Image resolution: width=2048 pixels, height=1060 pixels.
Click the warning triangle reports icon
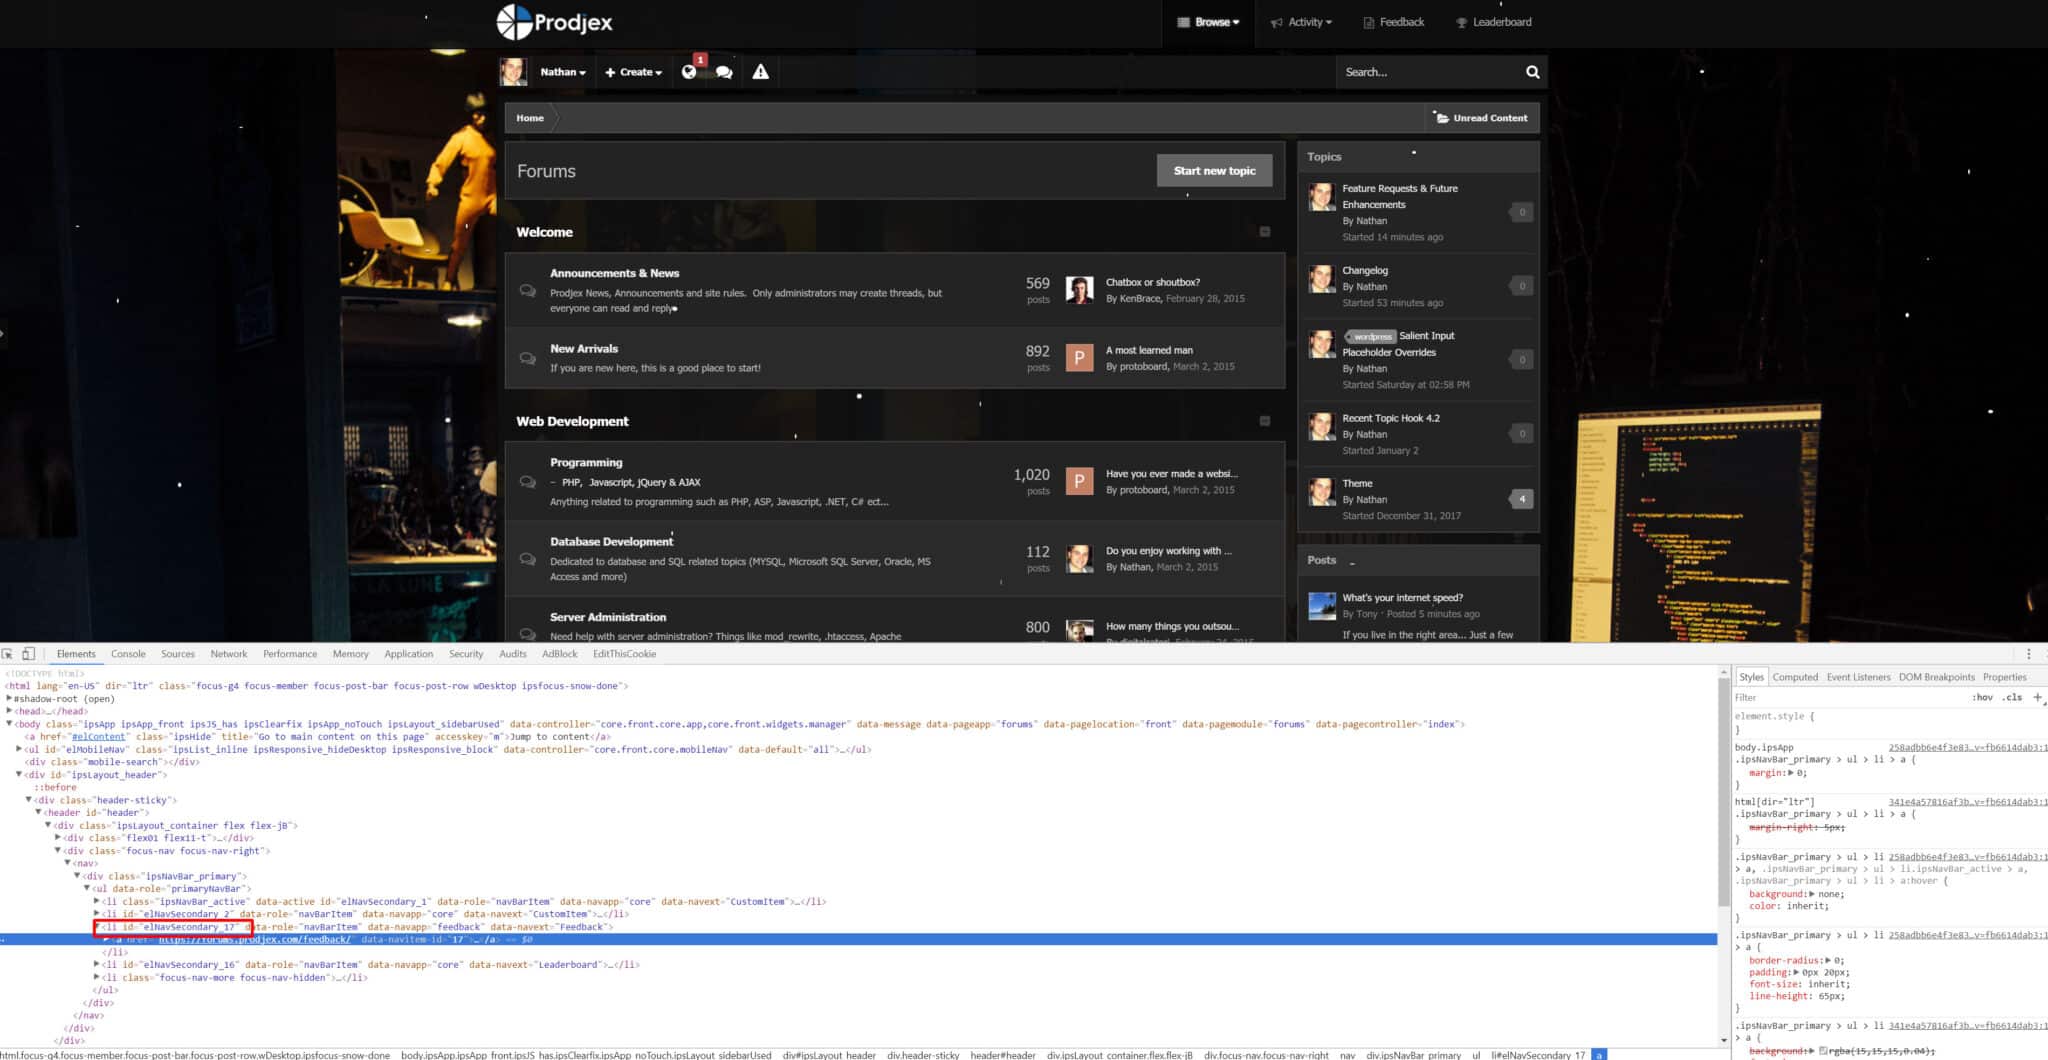click(x=761, y=72)
